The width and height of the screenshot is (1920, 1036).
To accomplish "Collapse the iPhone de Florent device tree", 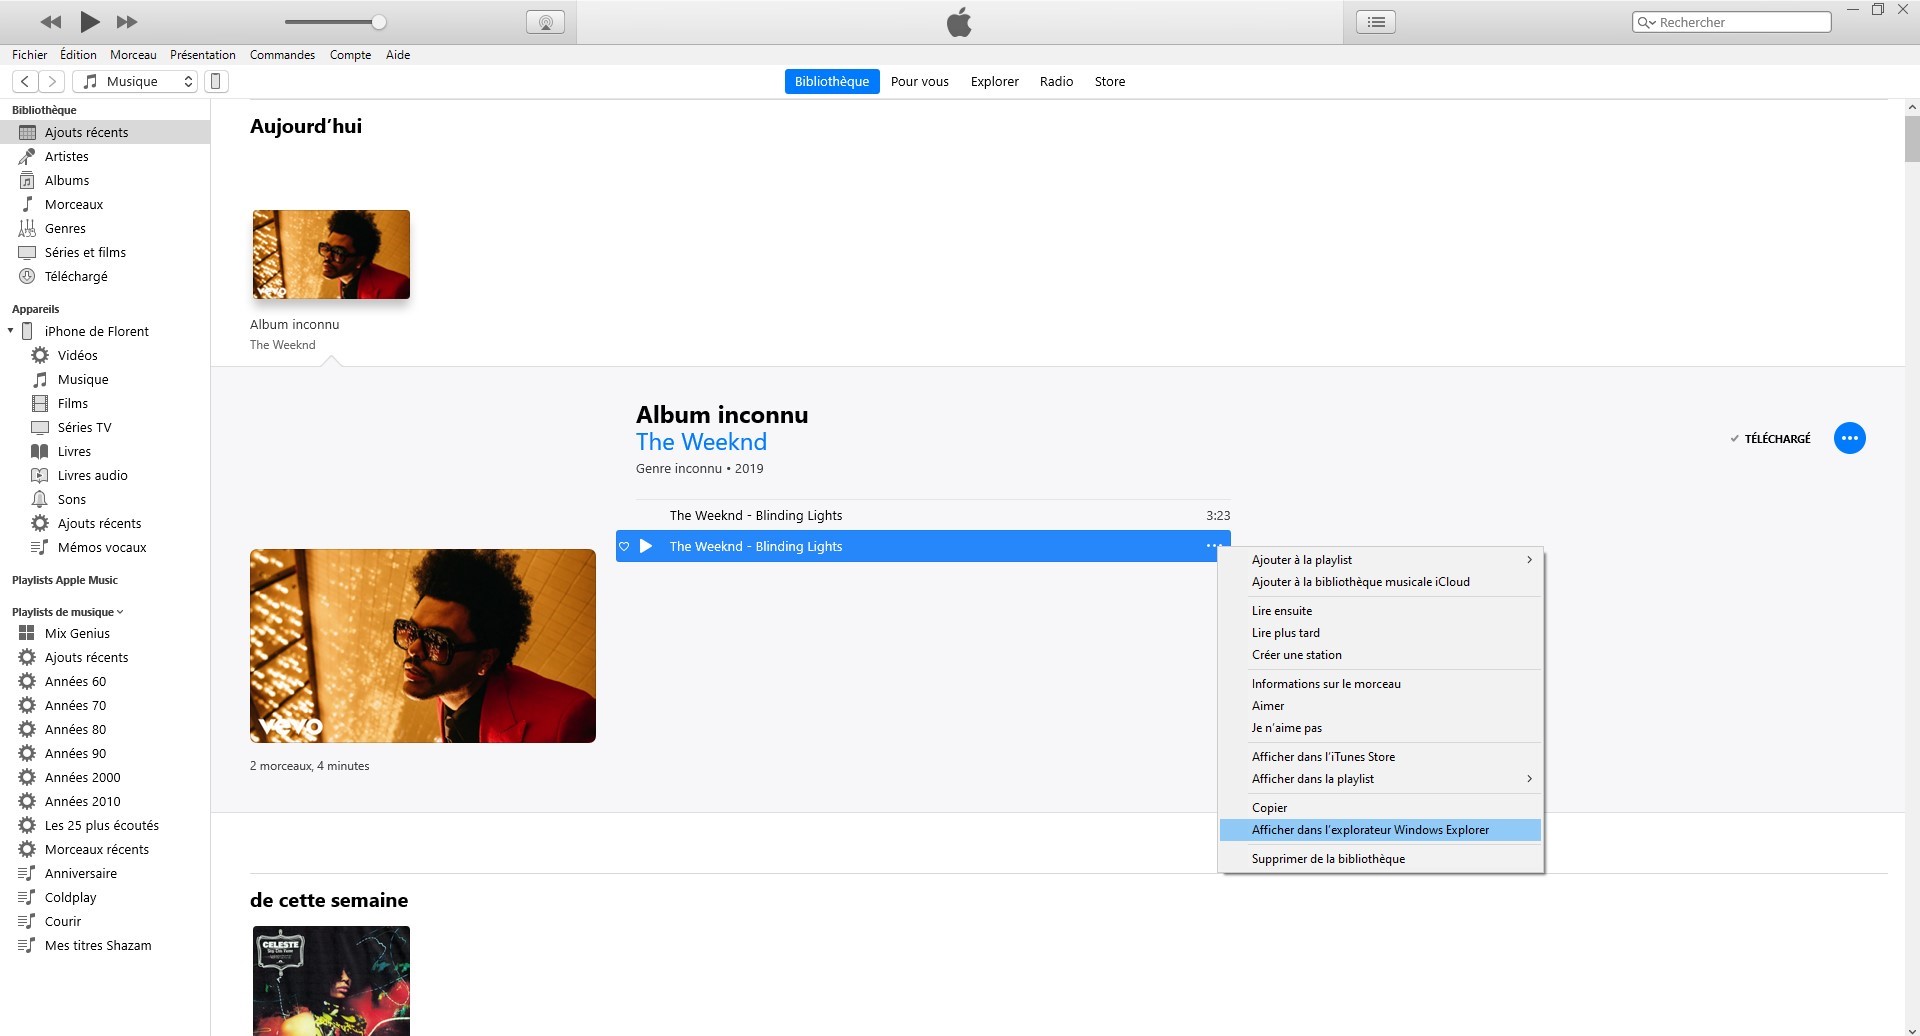I will click(10, 331).
